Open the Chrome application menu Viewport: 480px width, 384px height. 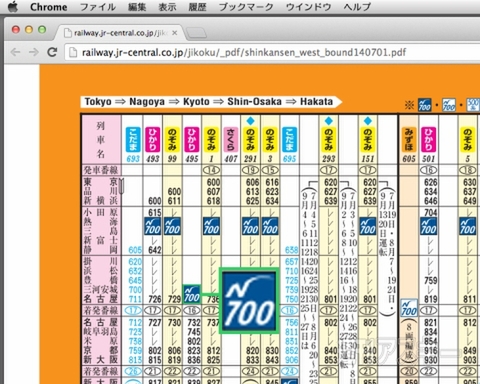click(48, 7)
